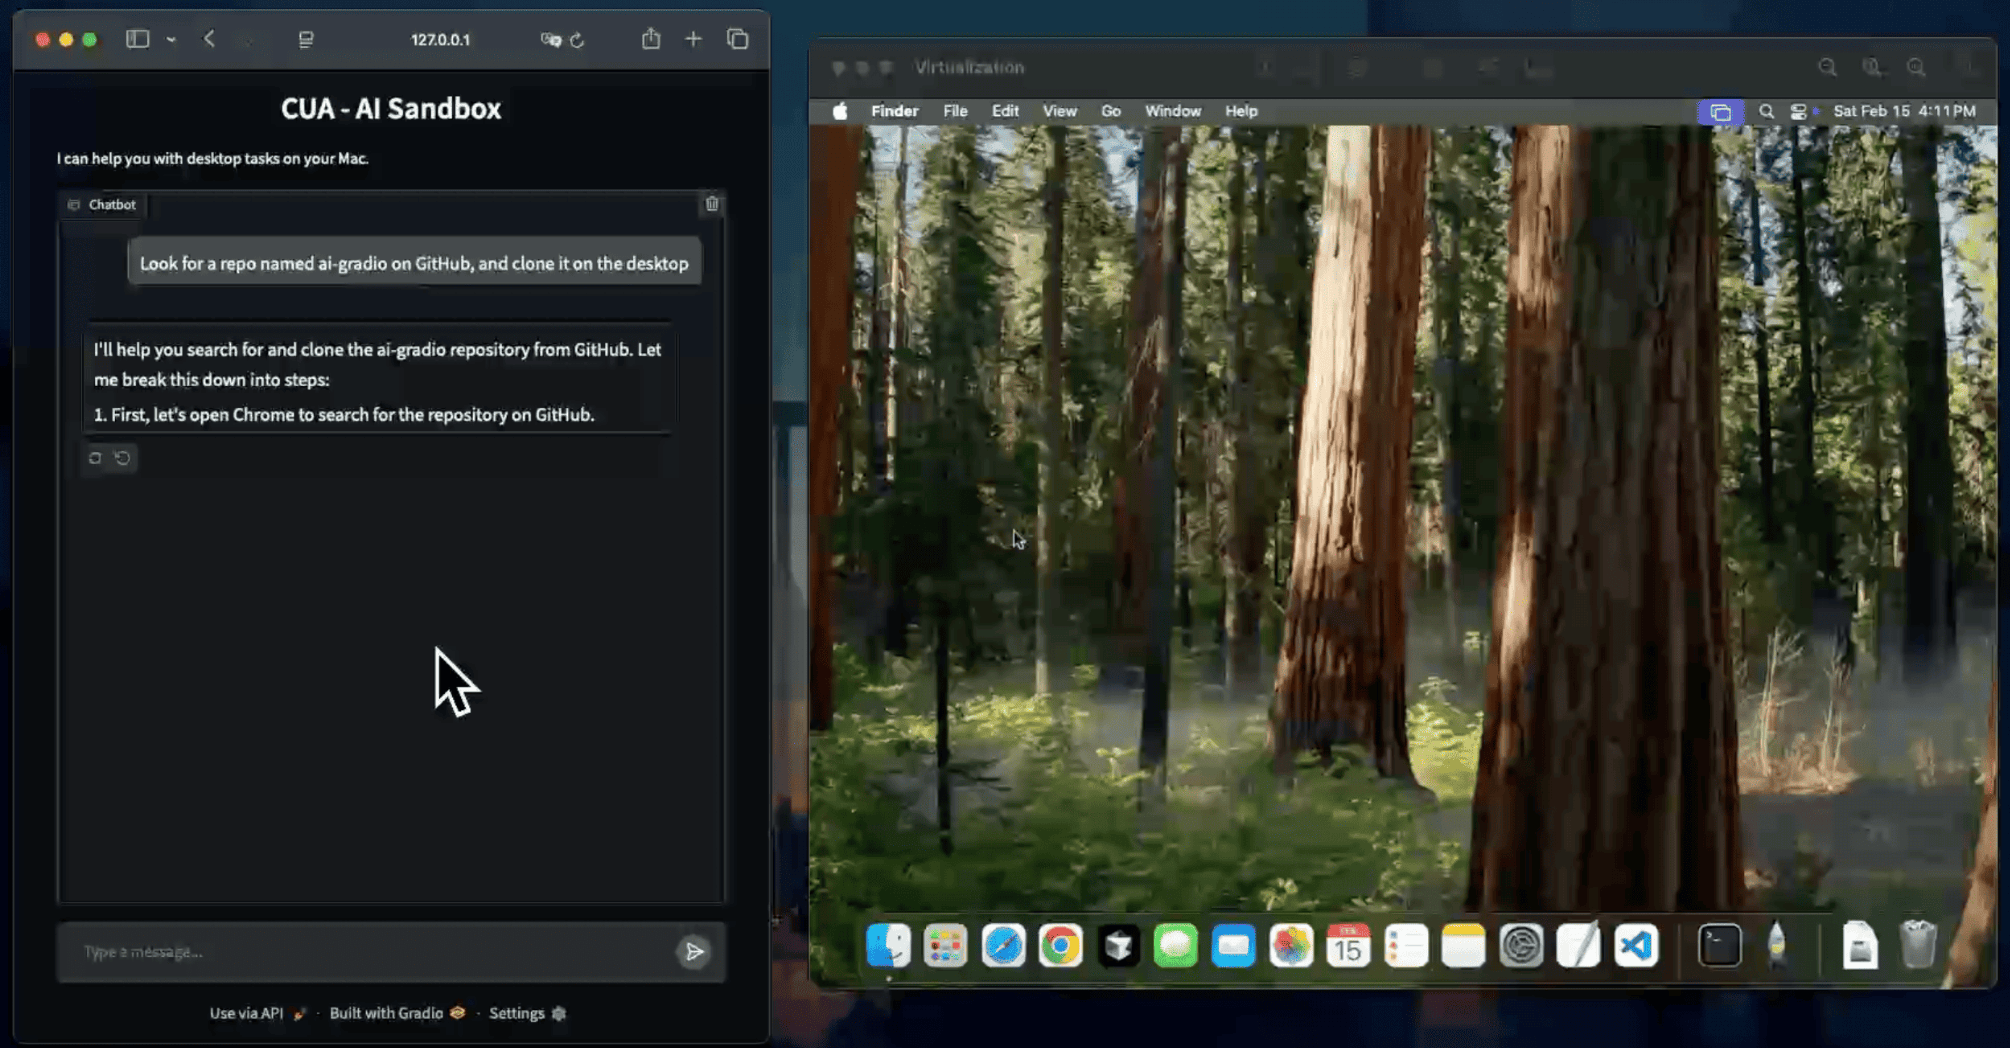Launch Visual Studio Code from the dock

[x=1636, y=945]
